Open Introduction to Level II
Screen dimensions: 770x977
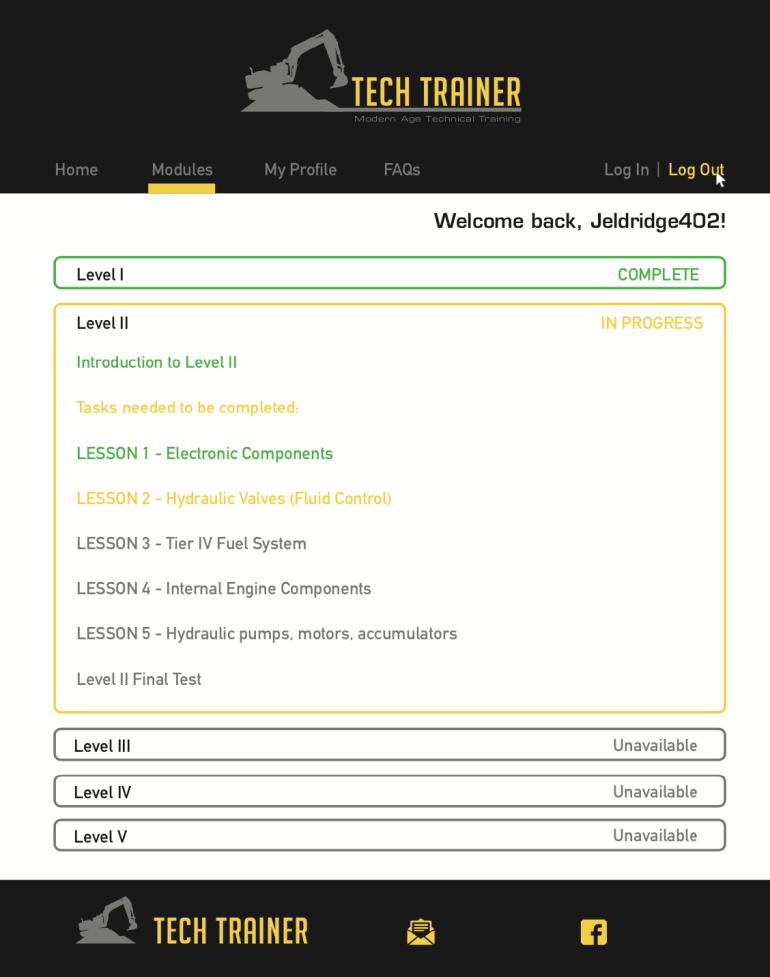pyautogui.click(x=157, y=362)
